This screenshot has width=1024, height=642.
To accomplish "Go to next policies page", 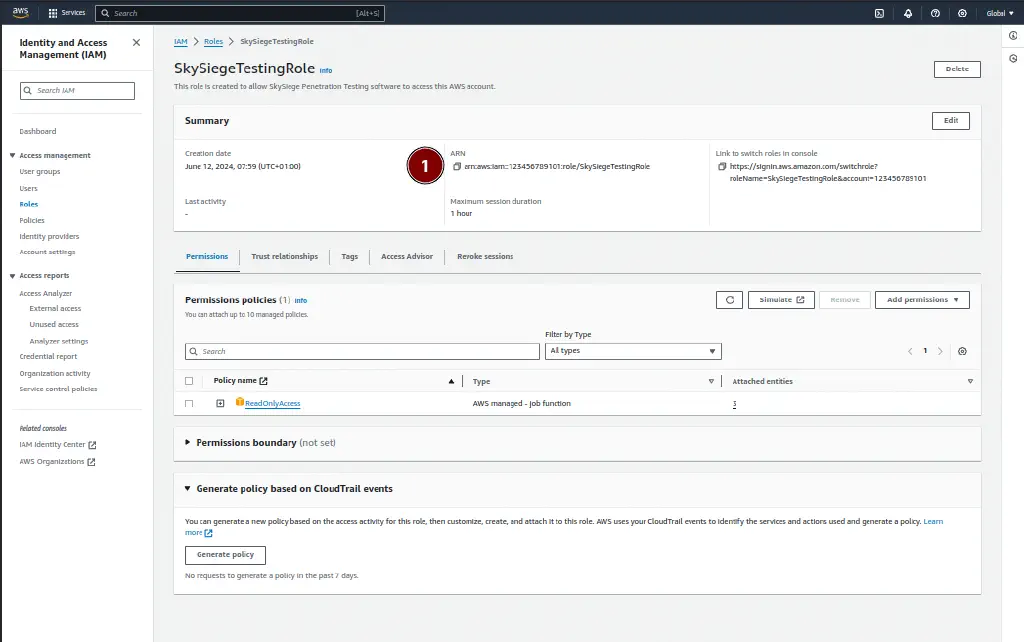I will [x=940, y=351].
